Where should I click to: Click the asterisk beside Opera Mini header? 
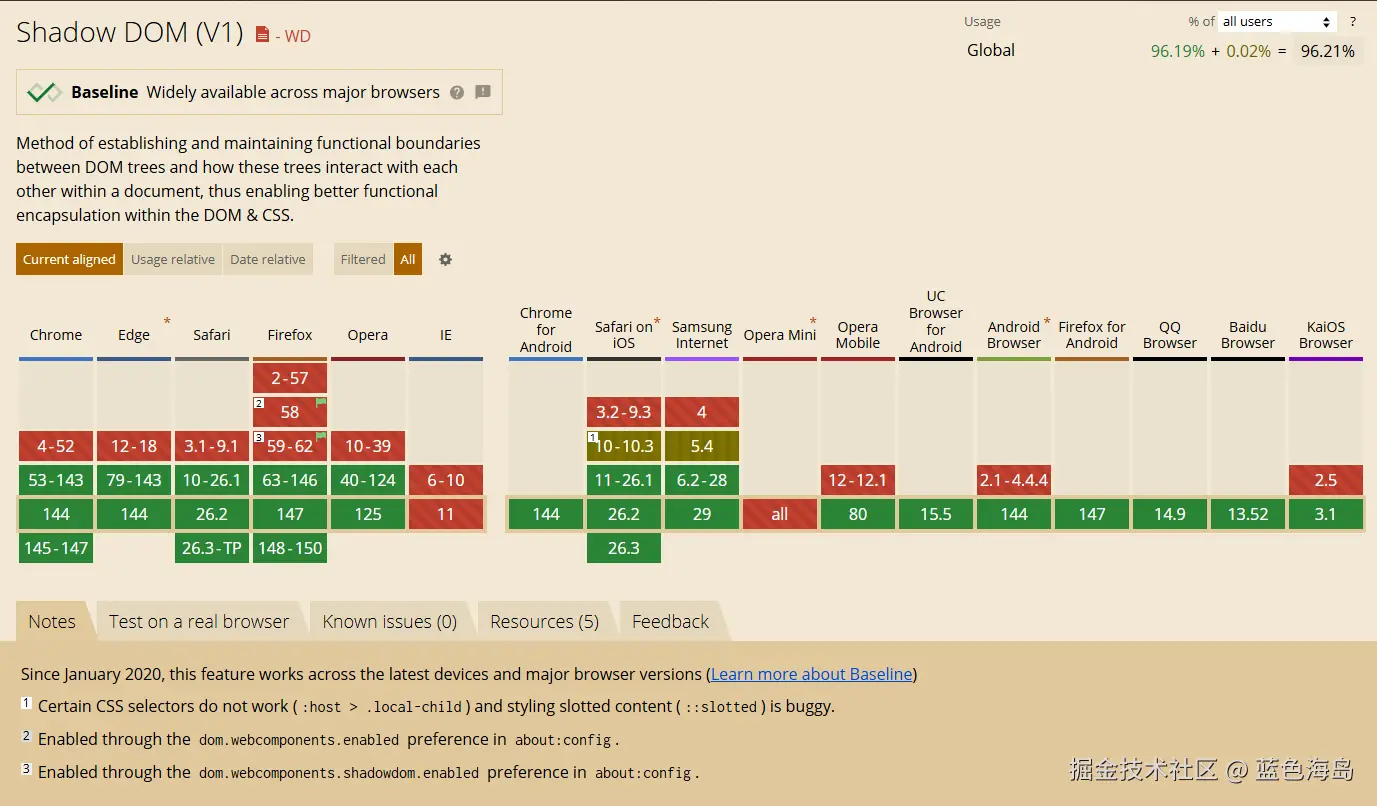[x=813, y=322]
